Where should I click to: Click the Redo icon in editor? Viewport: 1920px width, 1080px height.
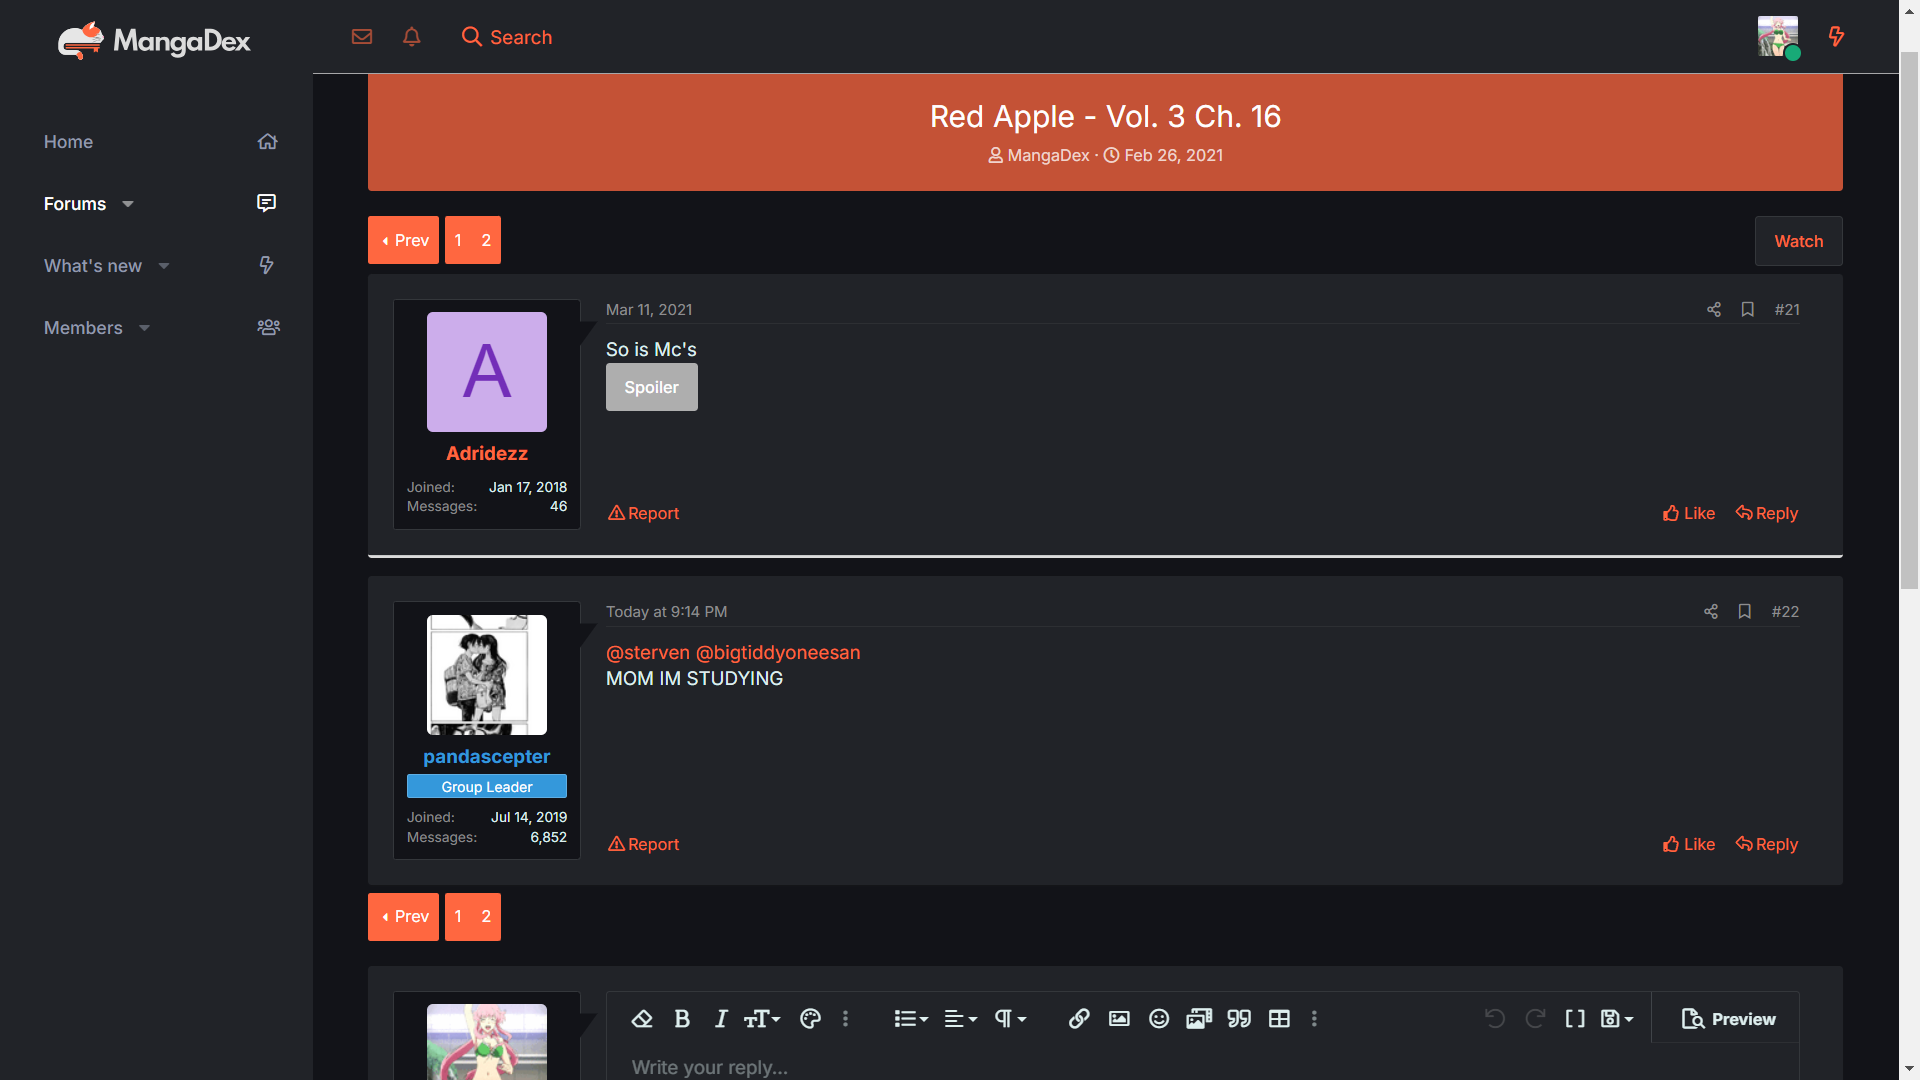(1535, 1019)
